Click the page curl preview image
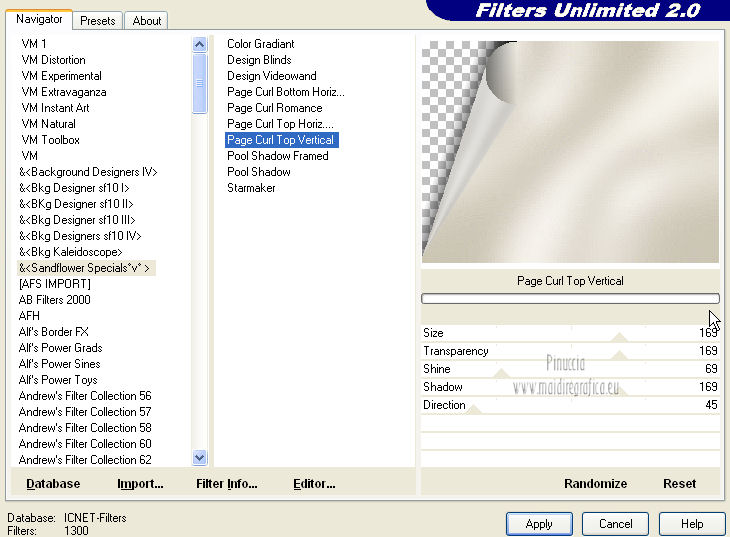The width and height of the screenshot is (730, 537). [x=570, y=152]
